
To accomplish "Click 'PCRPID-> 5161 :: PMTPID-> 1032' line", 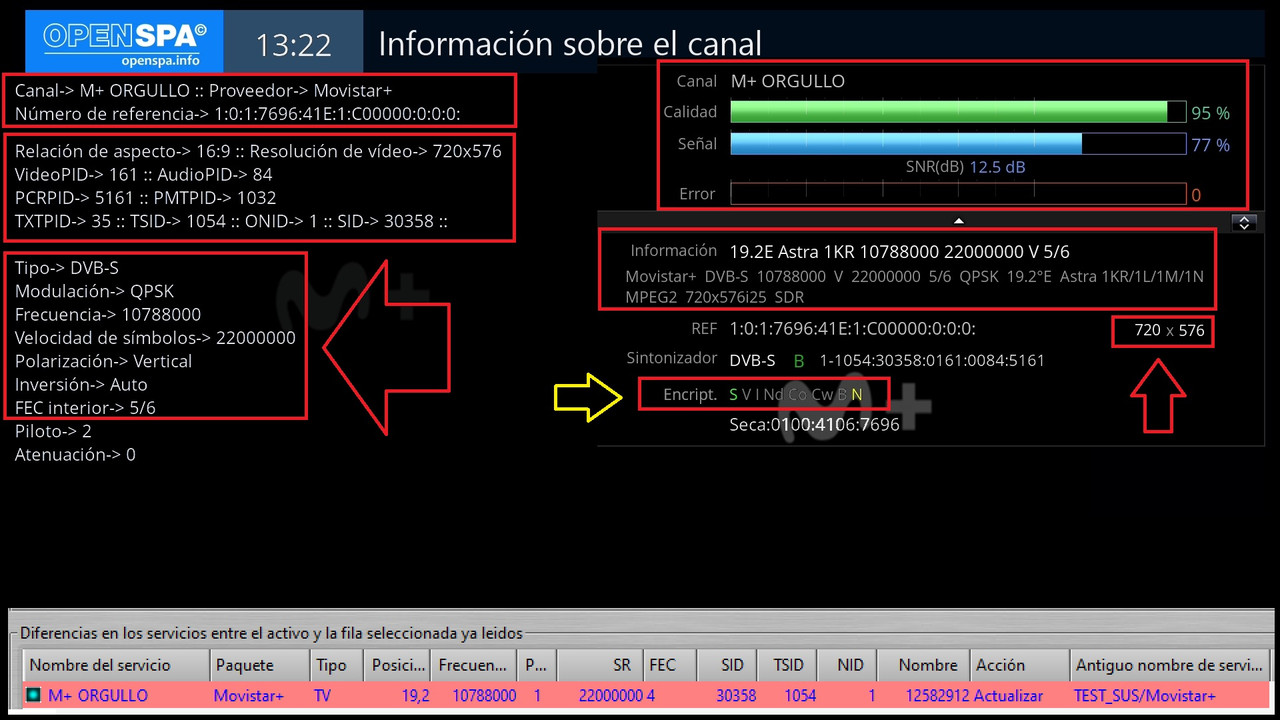I will [x=145, y=197].
